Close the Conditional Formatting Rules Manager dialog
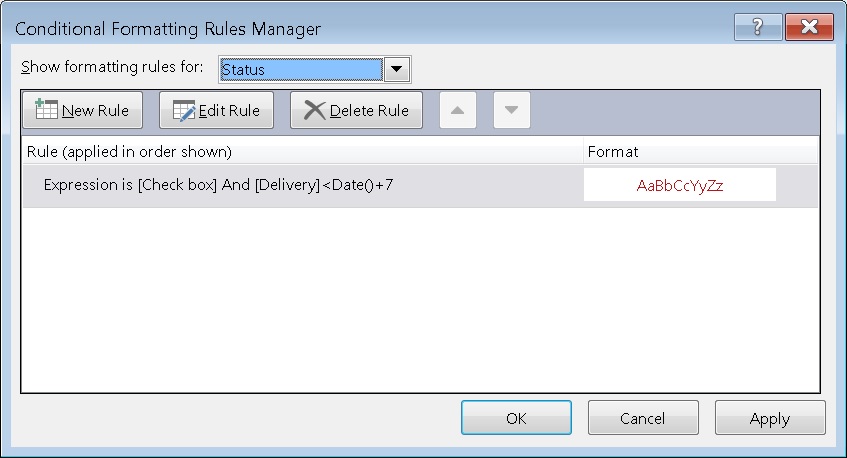Screen dimensions: 847x458 [809, 28]
